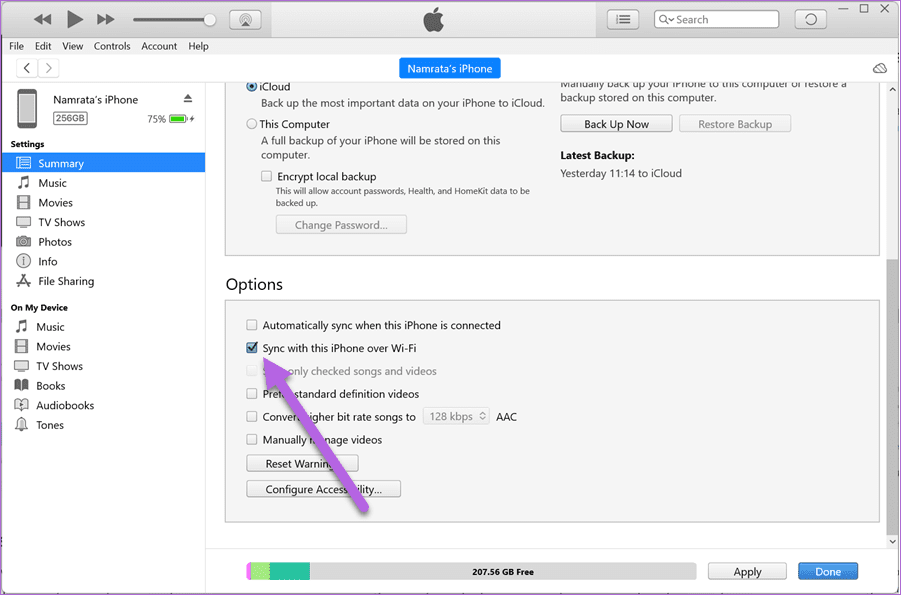Skip forward with the fast-forward button

[x=105, y=20]
